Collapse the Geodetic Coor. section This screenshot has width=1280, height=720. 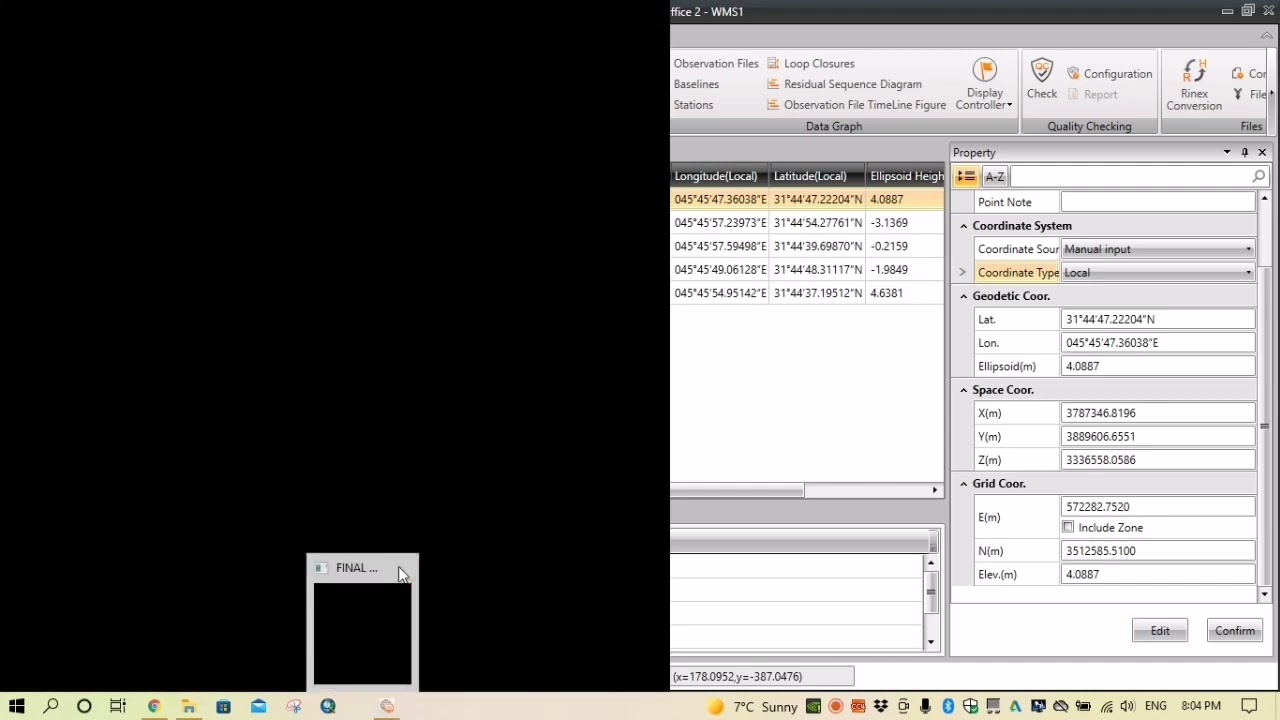[964, 296]
